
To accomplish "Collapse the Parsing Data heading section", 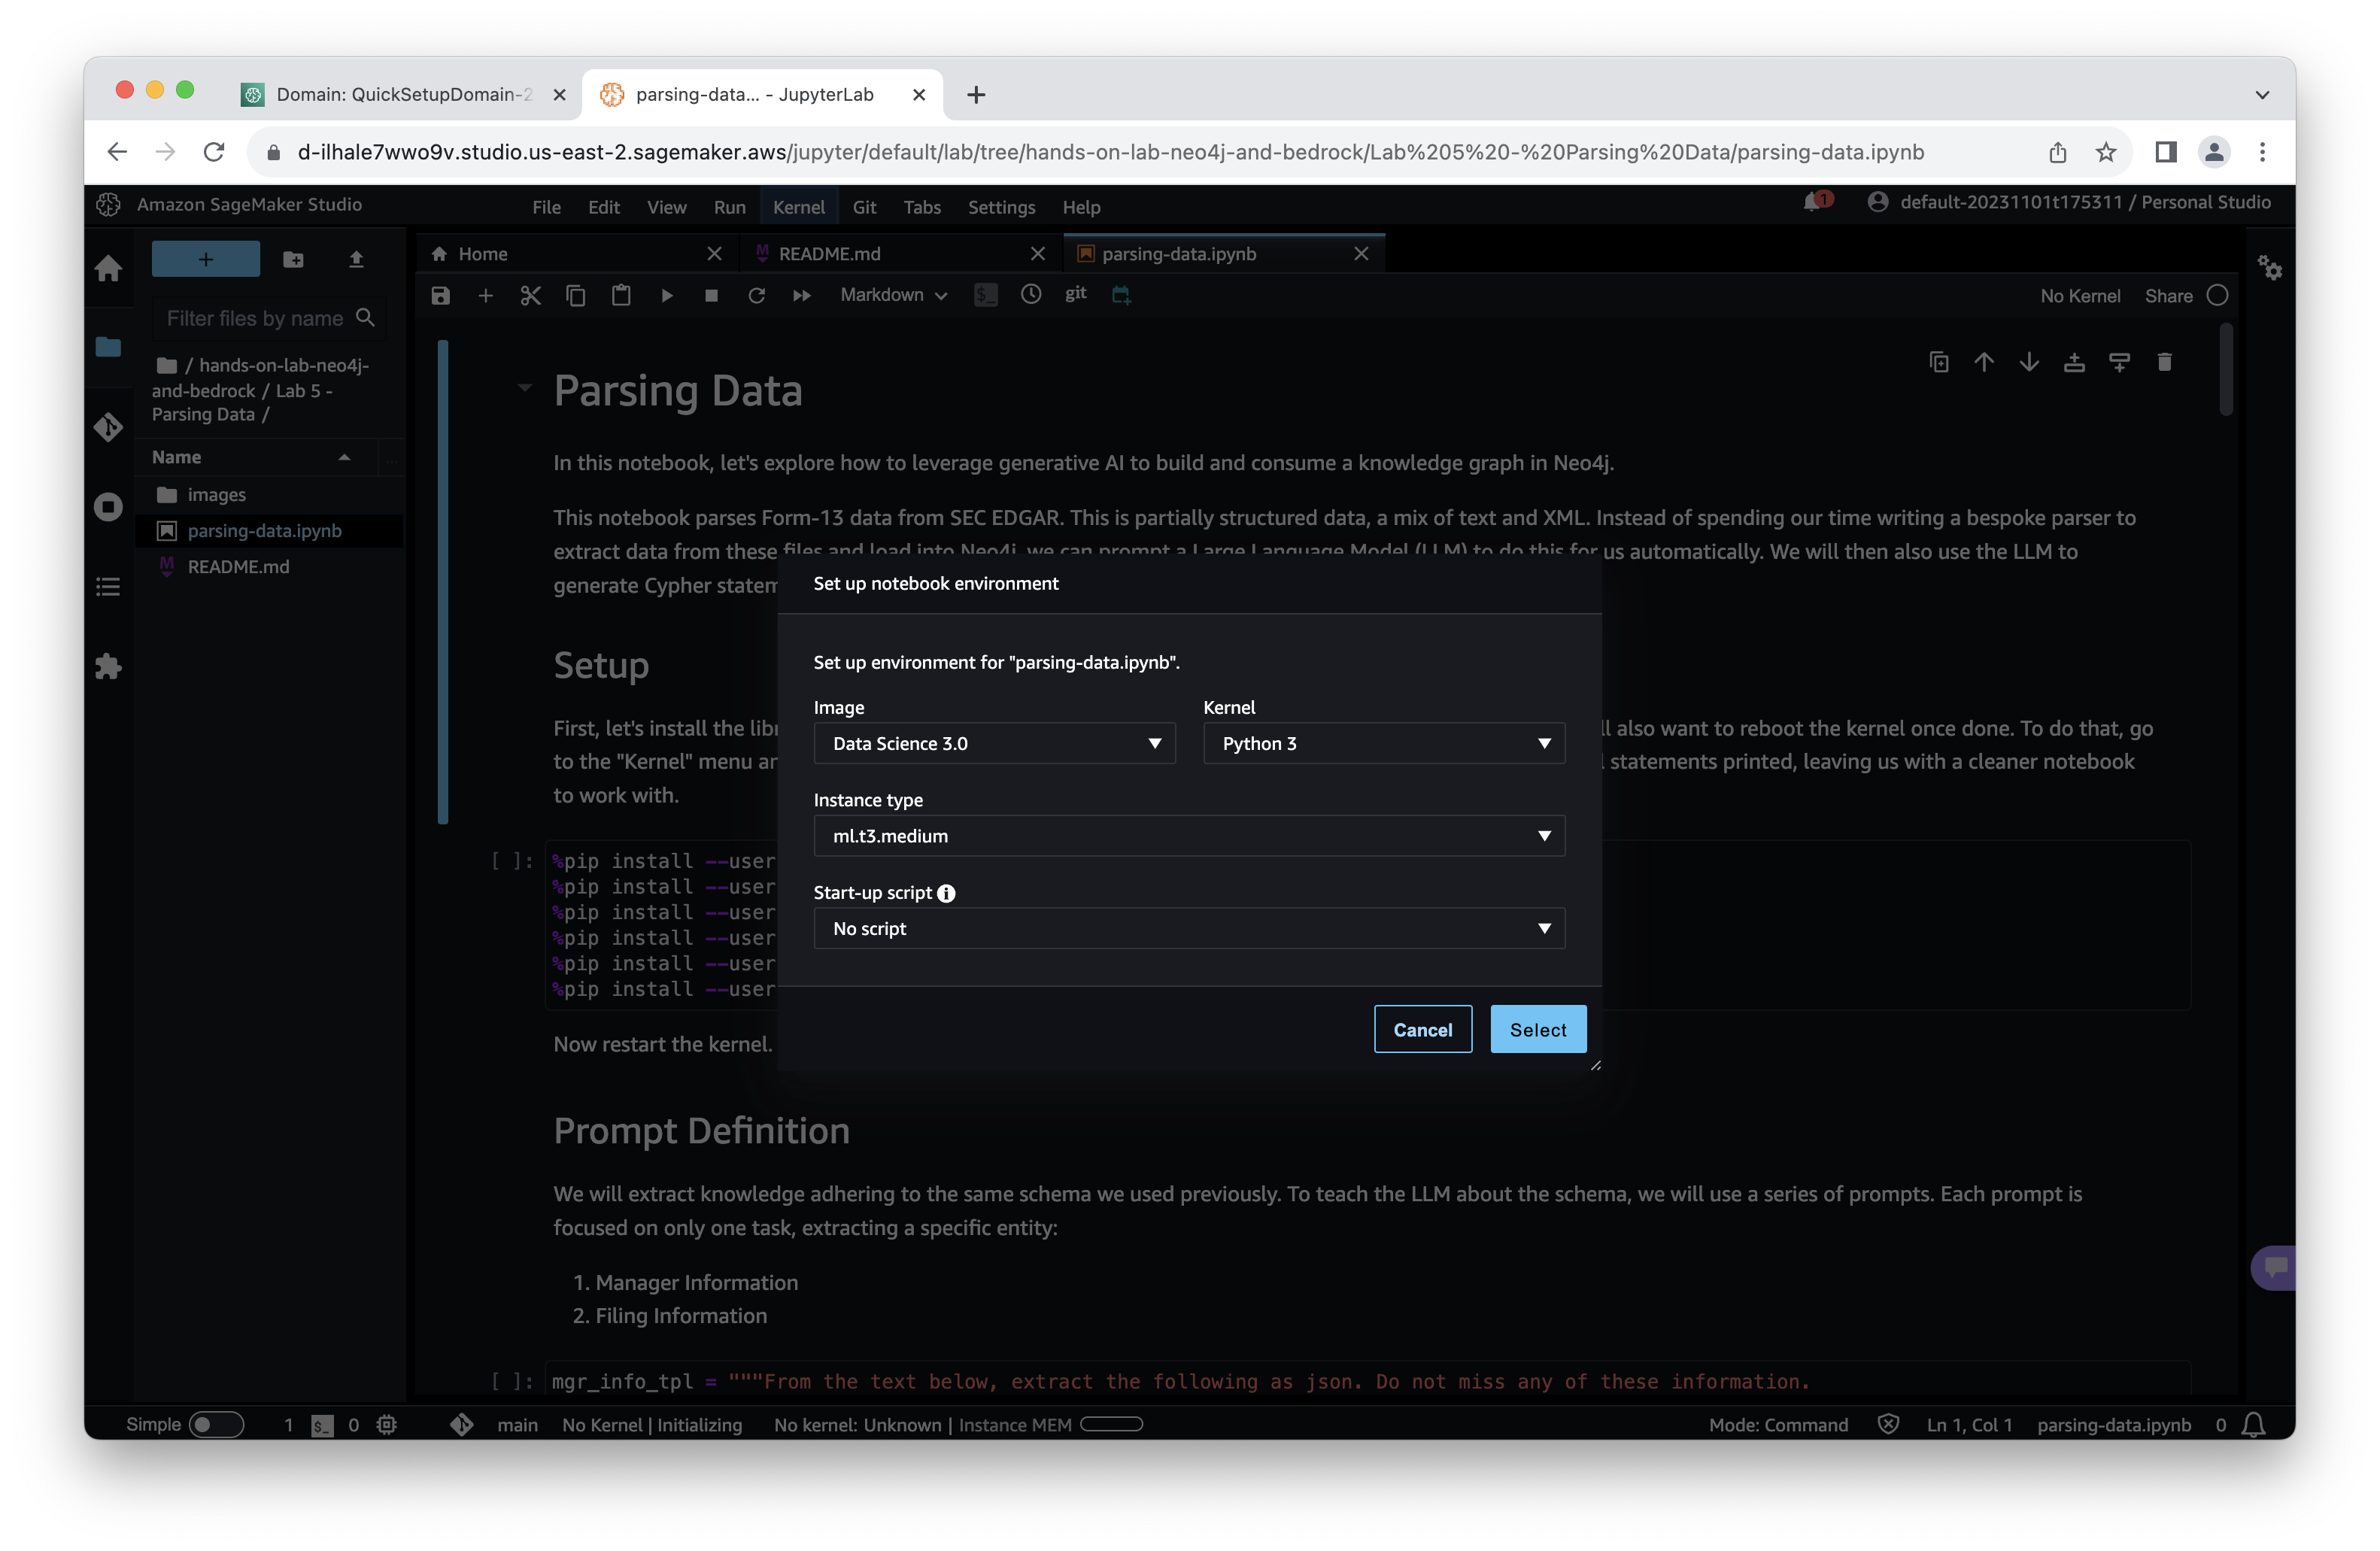I will tap(525, 388).
